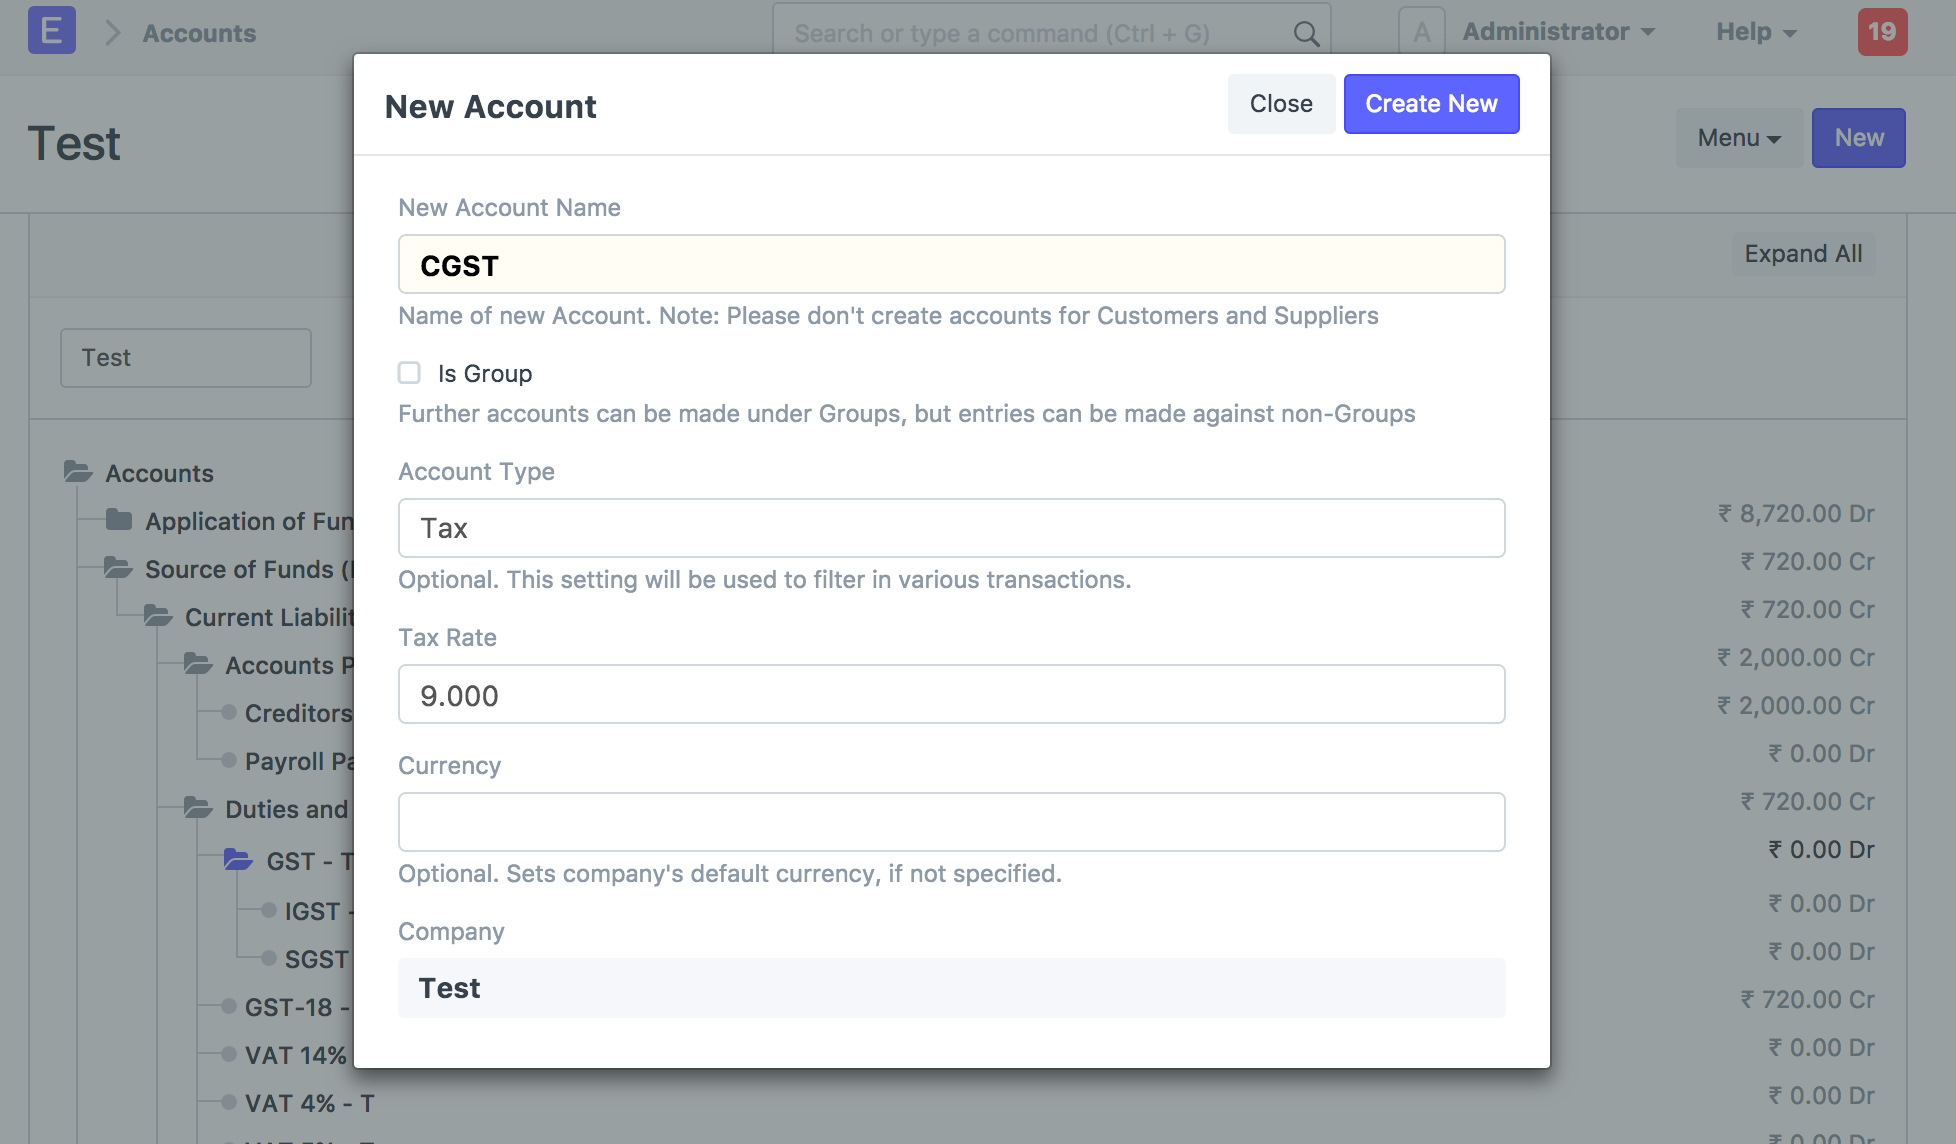The image size is (1956, 1144).
Task: Click the Current Liabilities folder icon
Action: [158, 616]
